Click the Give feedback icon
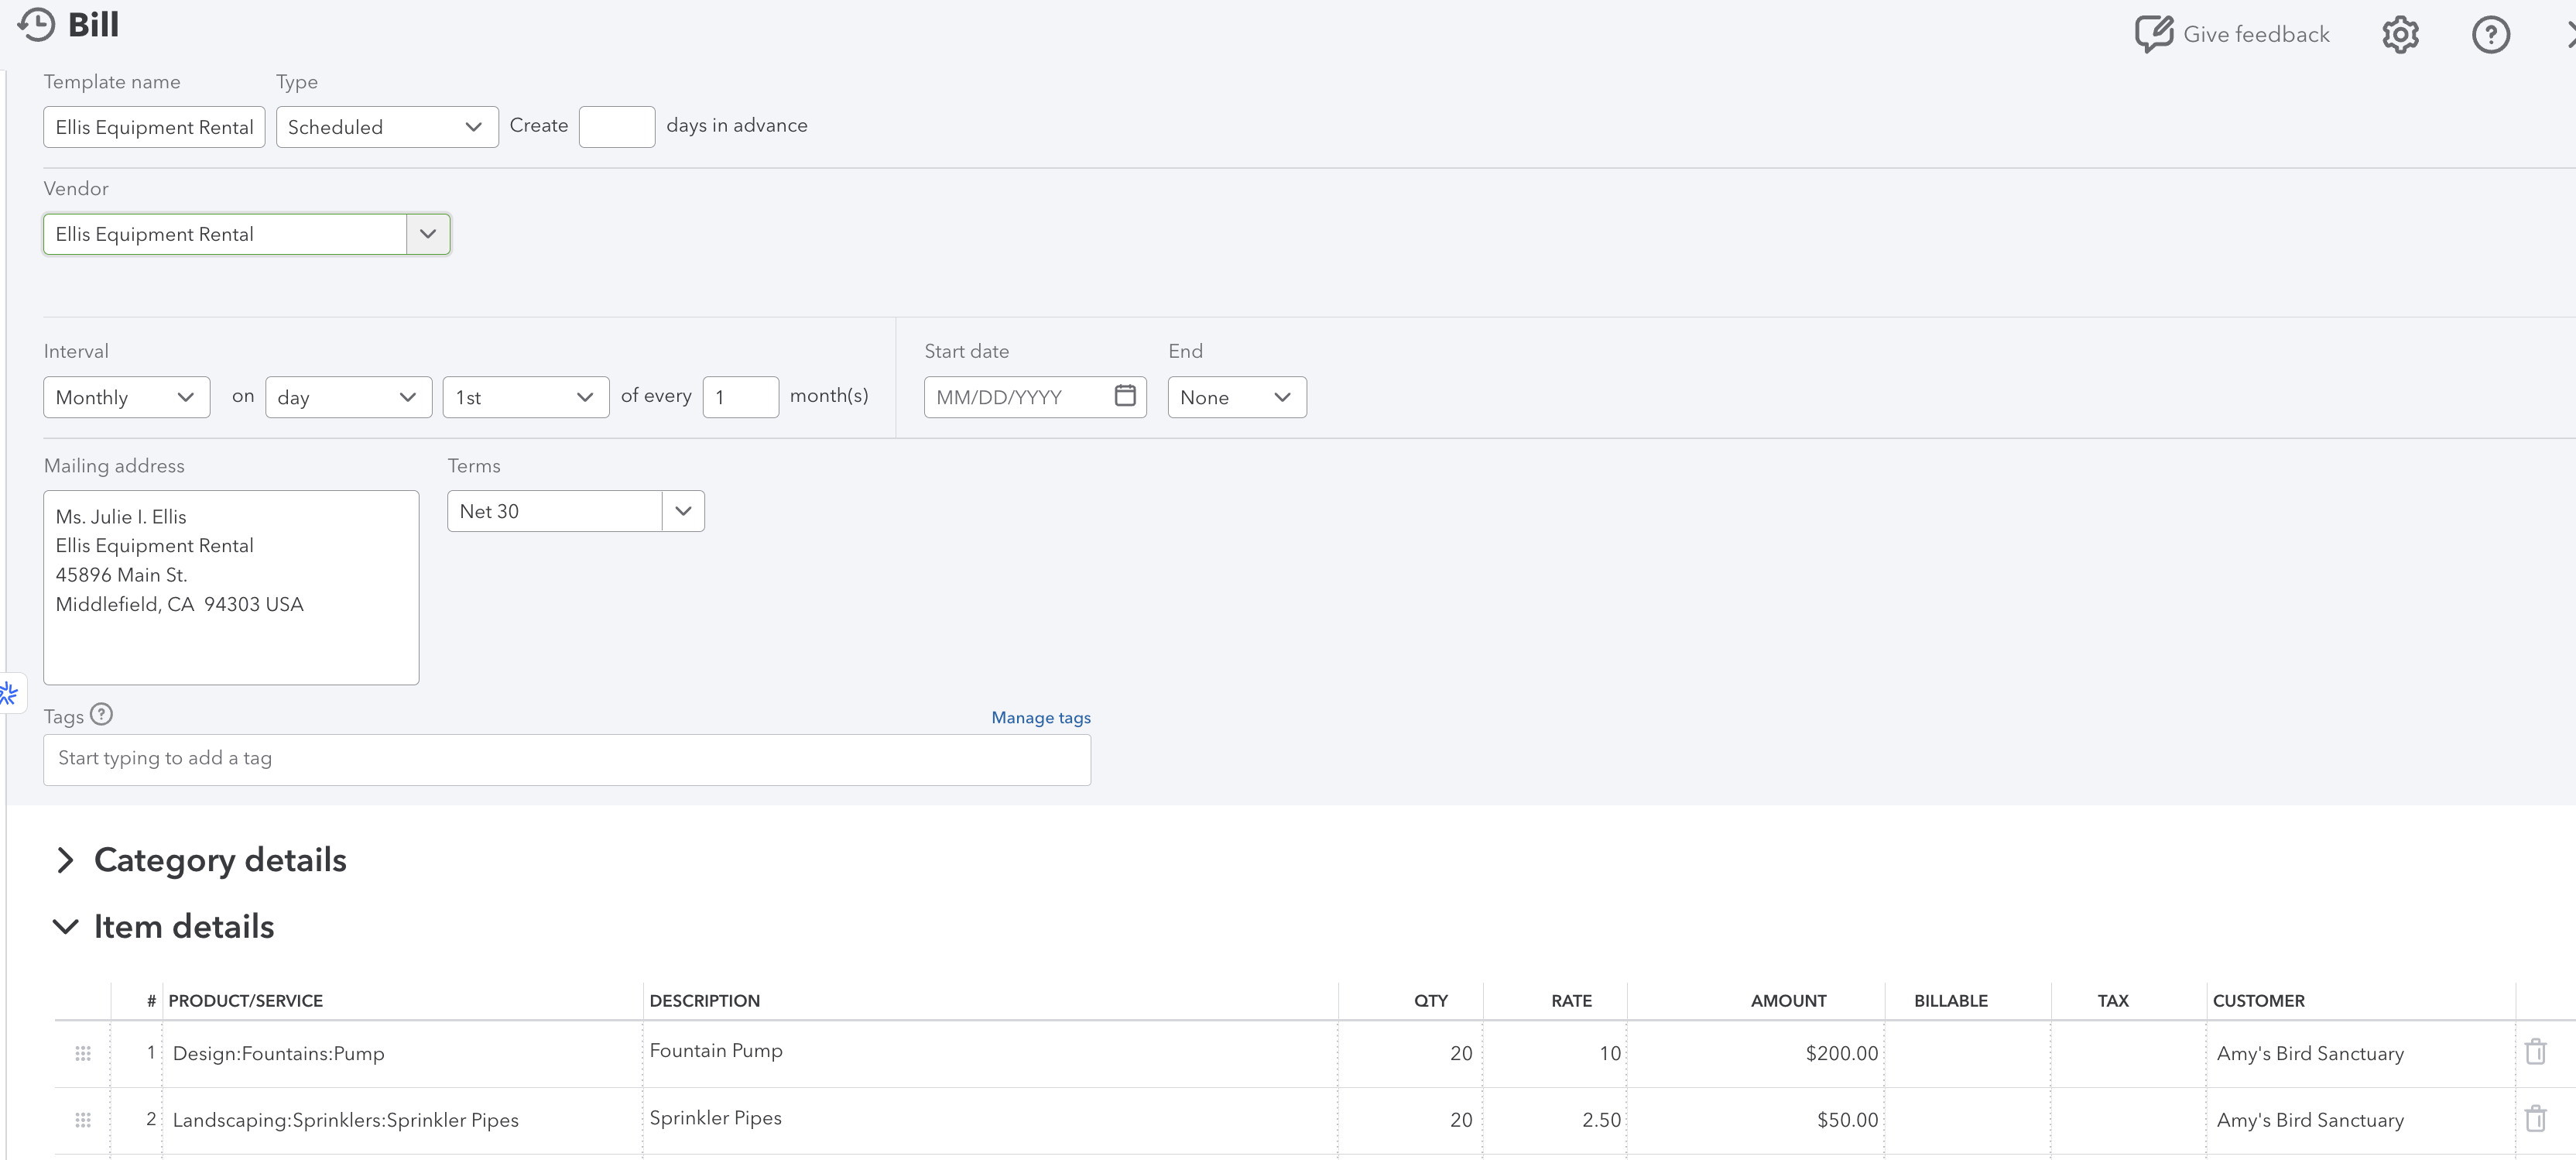Image resolution: width=2576 pixels, height=1160 pixels. pos(2153,34)
